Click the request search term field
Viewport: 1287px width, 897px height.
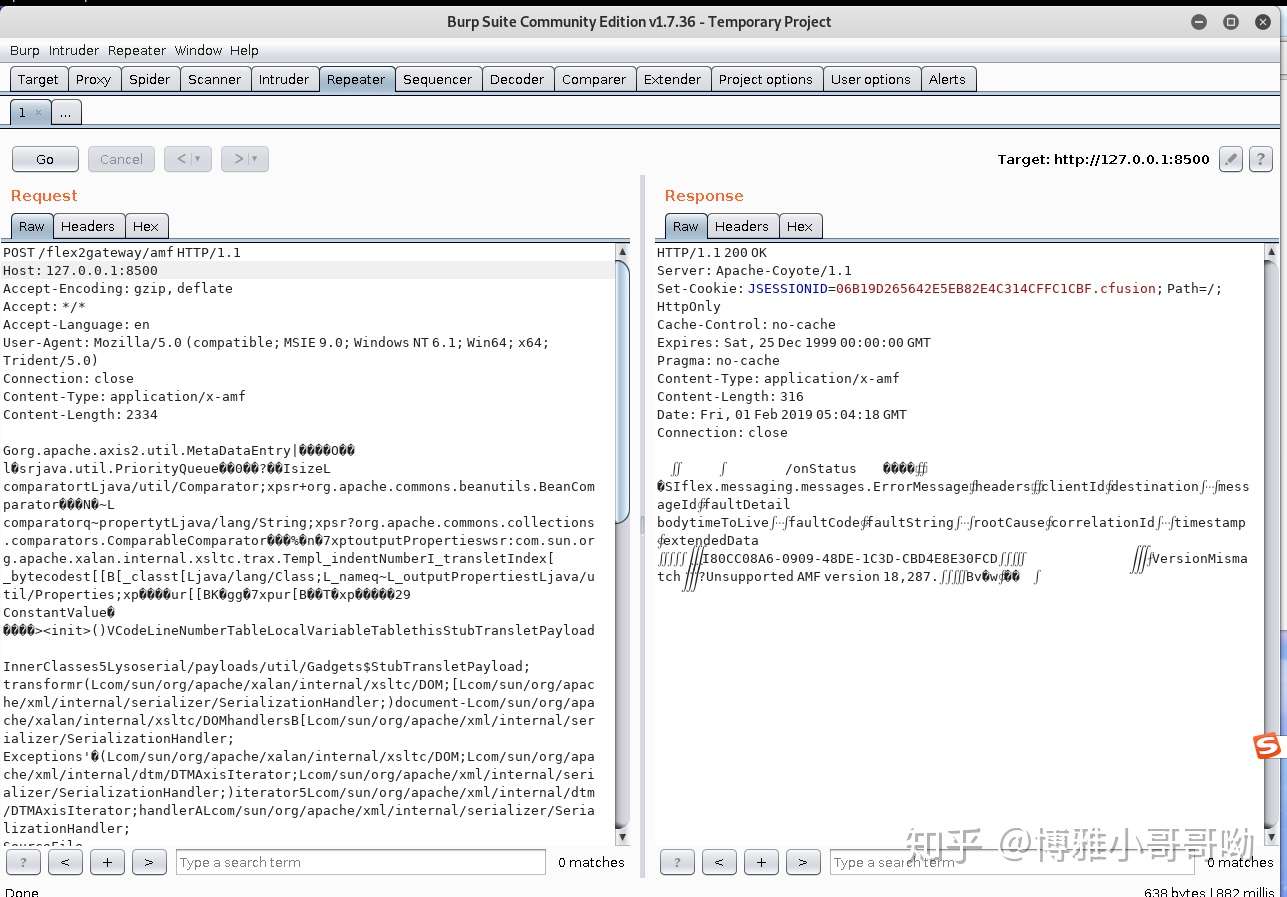click(x=361, y=862)
